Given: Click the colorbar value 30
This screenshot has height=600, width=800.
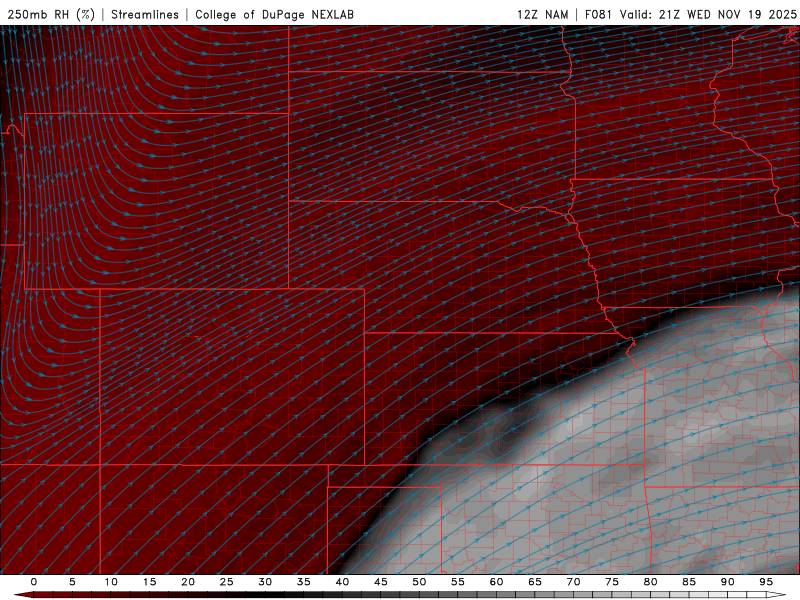Looking at the screenshot, I should [x=265, y=582].
